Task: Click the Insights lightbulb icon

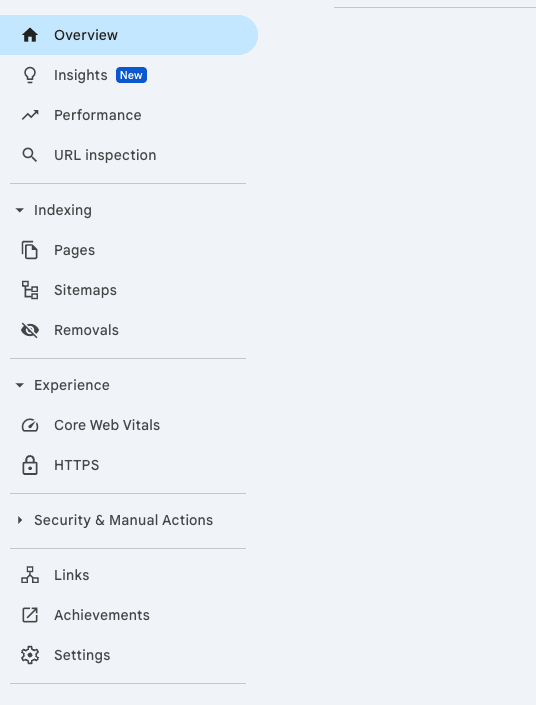Action: coord(30,75)
